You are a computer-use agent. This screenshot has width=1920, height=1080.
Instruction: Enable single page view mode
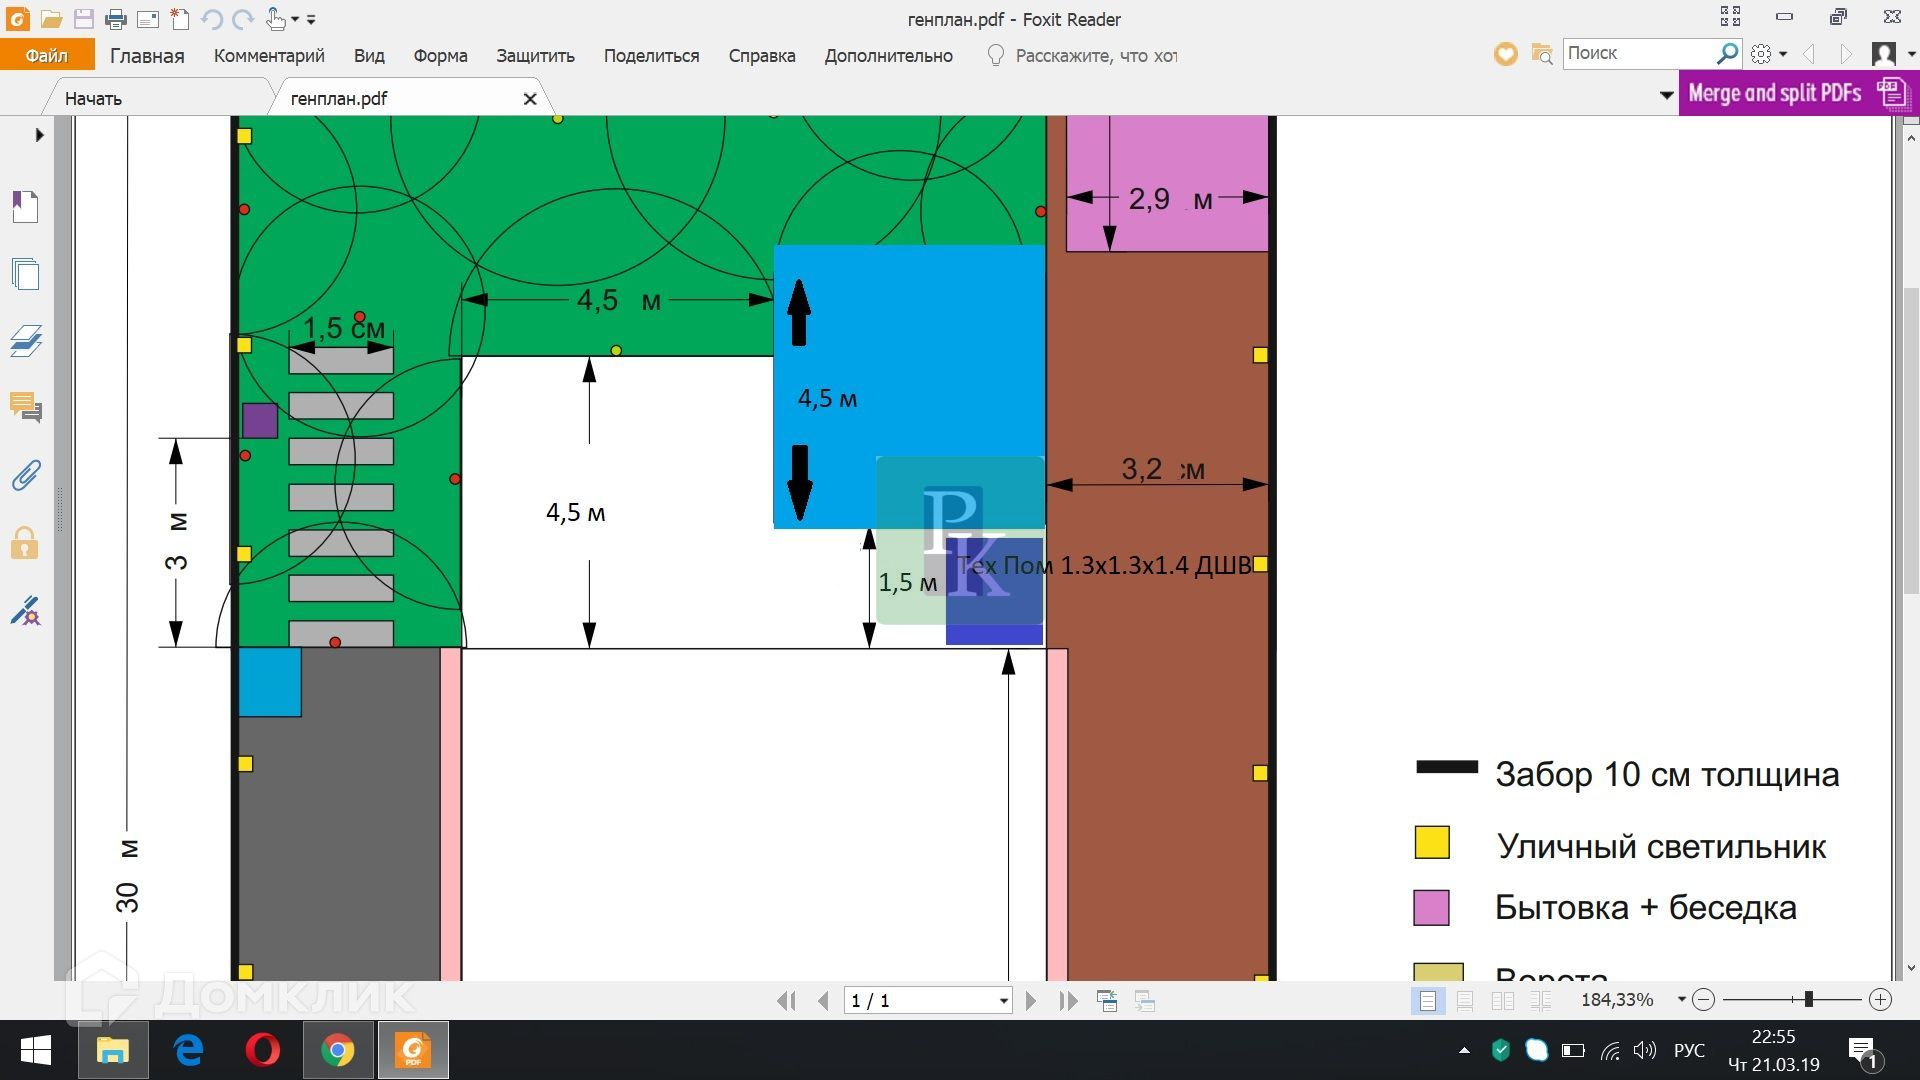[1428, 1001]
